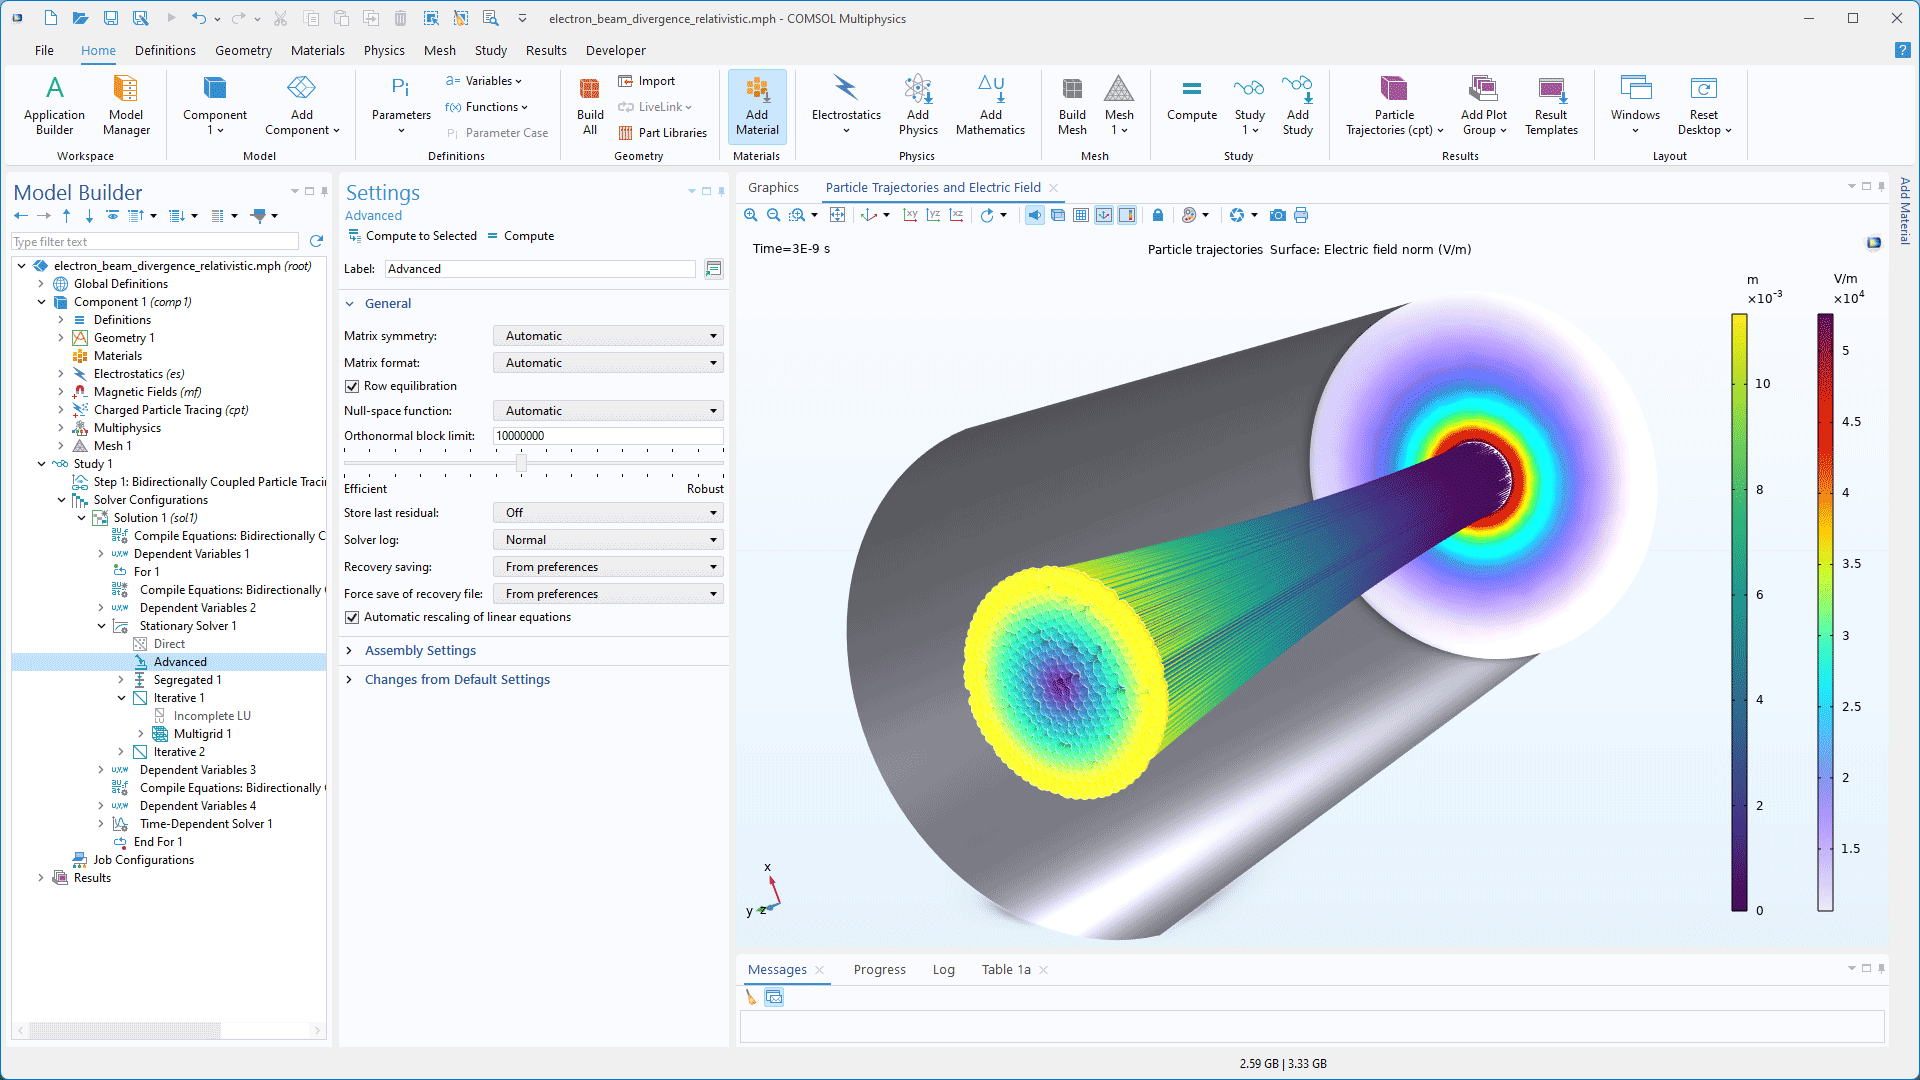Click Zoom Out in graphics toolbar
The image size is (1920, 1080).
(x=773, y=215)
